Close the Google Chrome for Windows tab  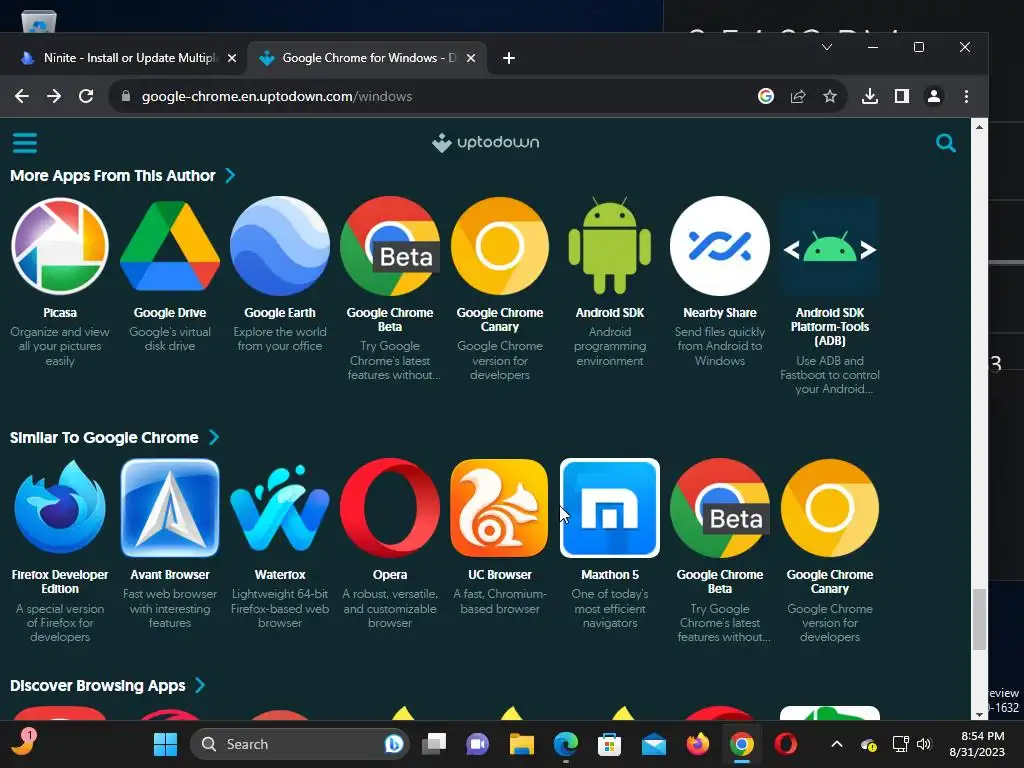click(x=471, y=58)
